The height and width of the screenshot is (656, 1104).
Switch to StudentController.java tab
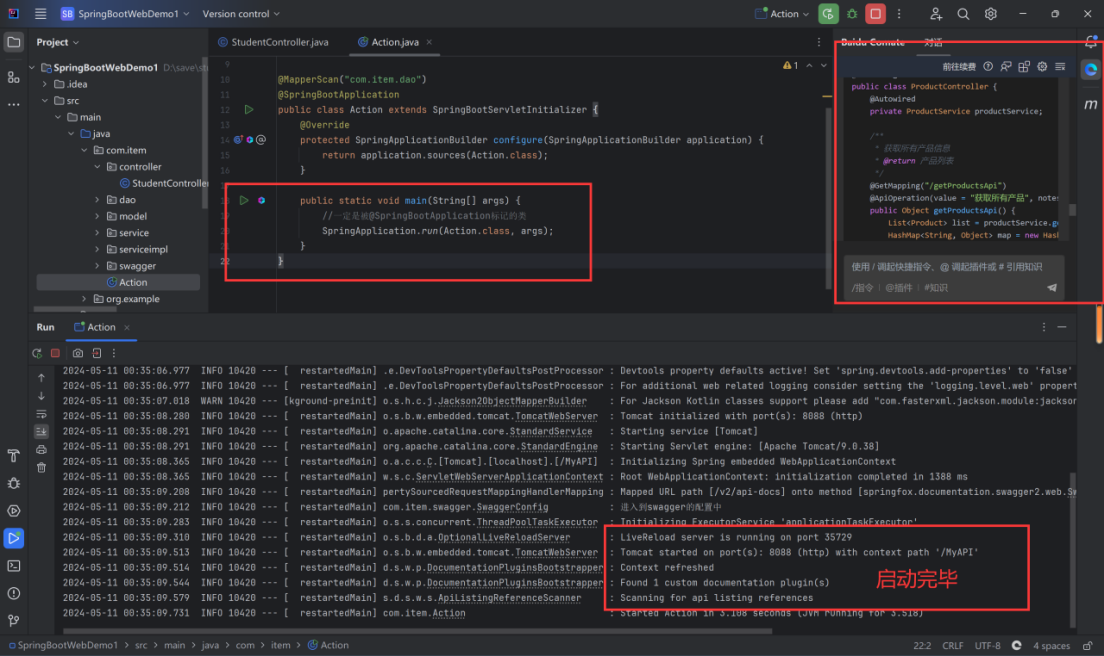(273, 42)
